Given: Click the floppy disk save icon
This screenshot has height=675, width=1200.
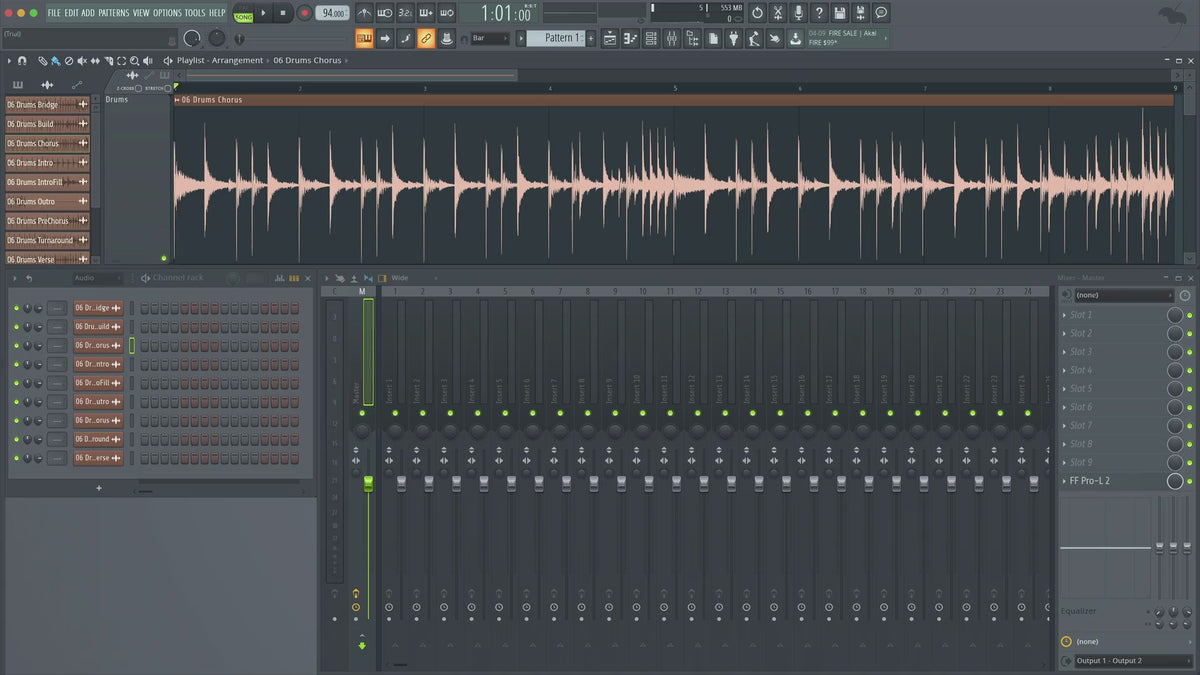Looking at the screenshot, I should [x=839, y=13].
